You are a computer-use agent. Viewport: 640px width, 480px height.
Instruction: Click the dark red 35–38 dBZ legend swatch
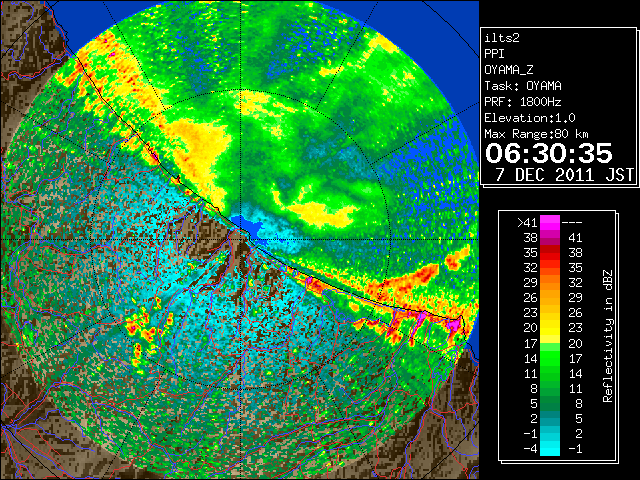(550, 253)
